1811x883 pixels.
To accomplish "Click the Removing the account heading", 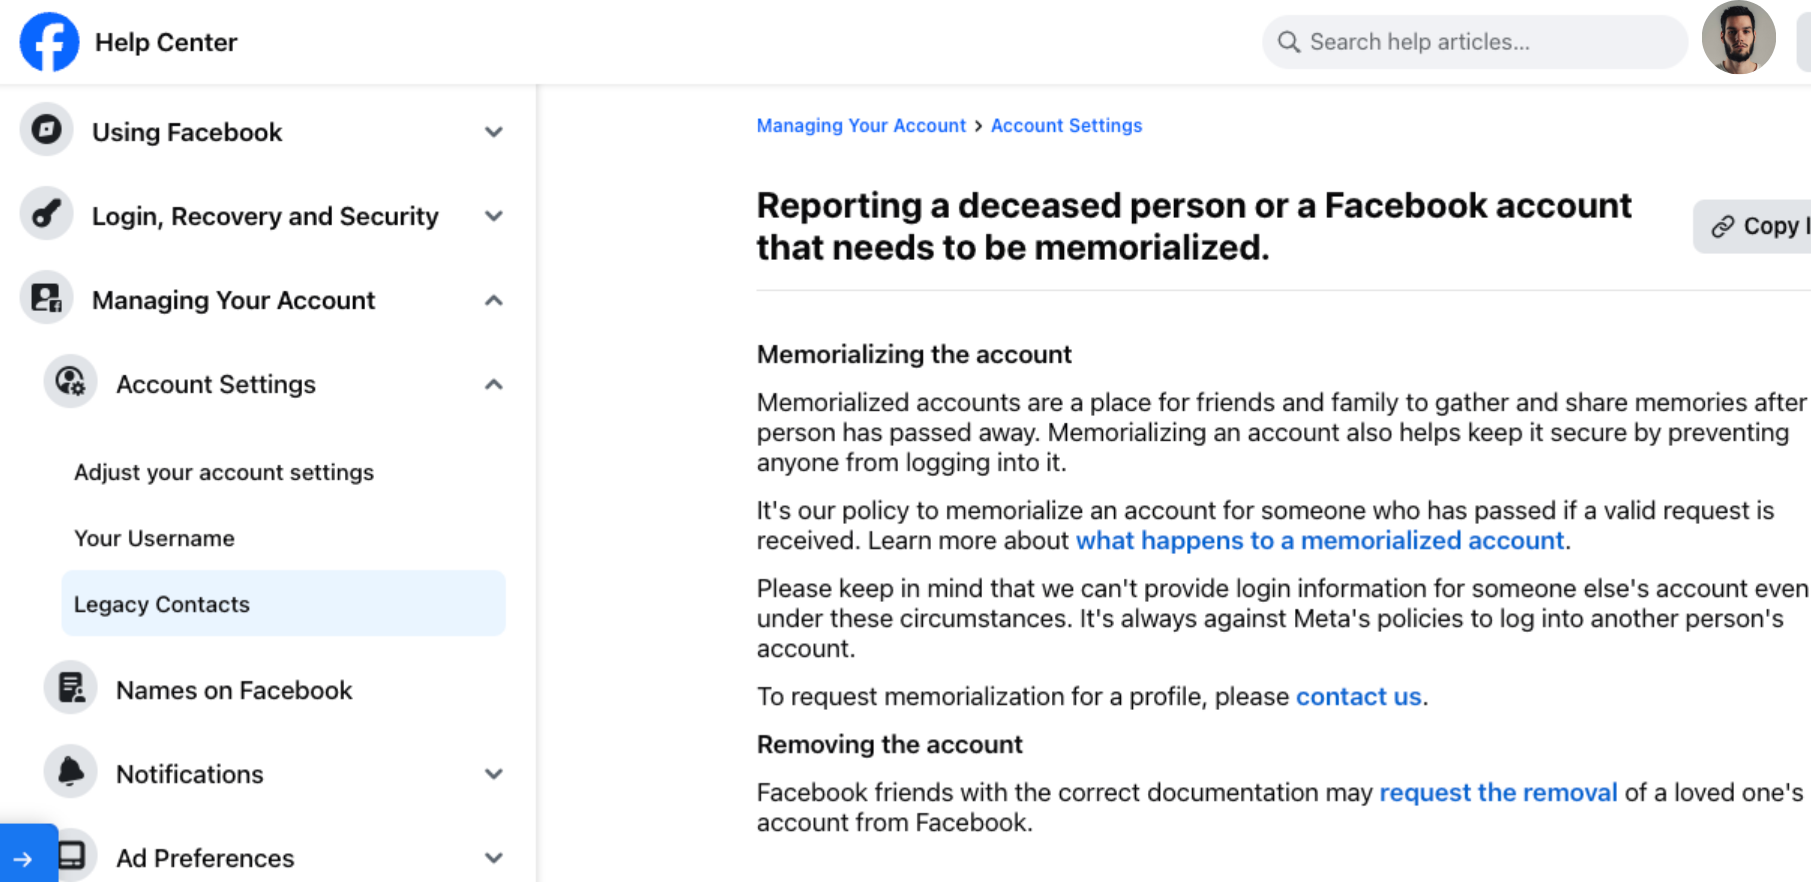I will [x=889, y=744].
